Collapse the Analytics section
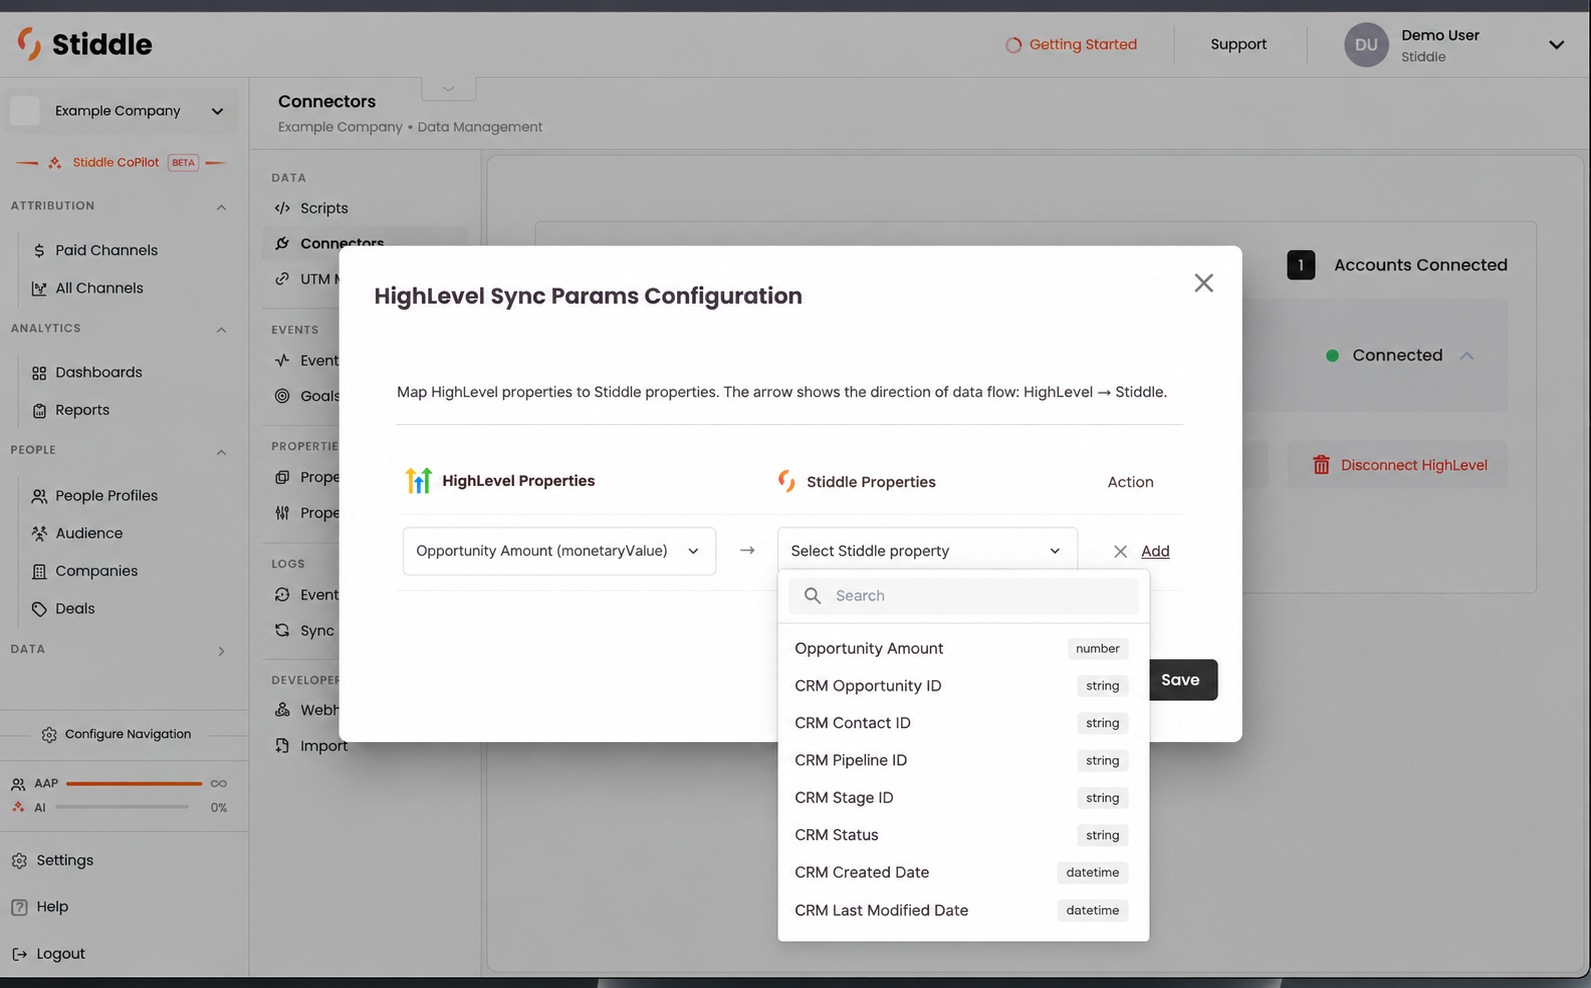Viewport: 1591px width, 988px height. [221, 329]
